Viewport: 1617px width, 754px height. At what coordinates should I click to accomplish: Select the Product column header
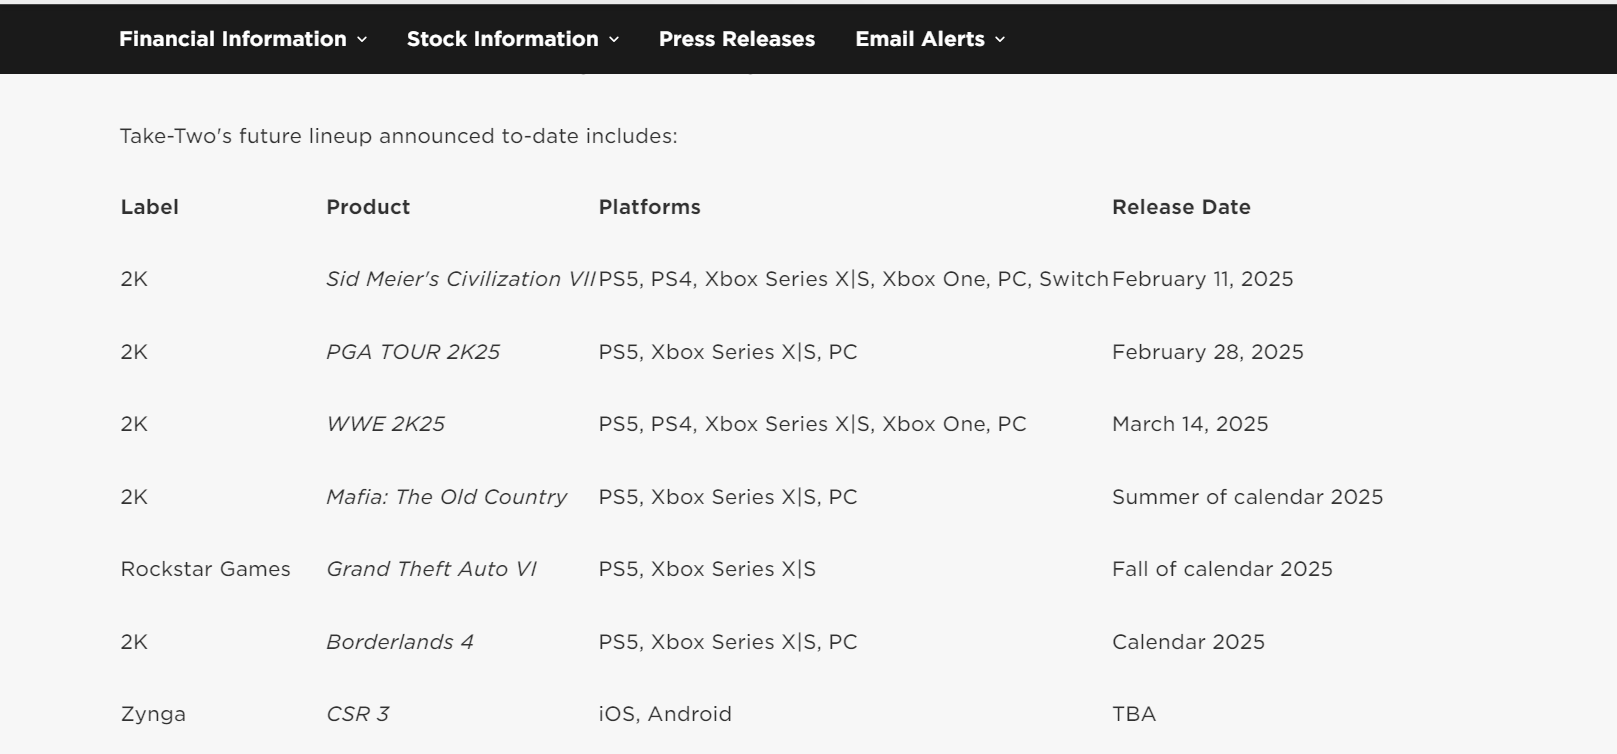click(x=368, y=207)
